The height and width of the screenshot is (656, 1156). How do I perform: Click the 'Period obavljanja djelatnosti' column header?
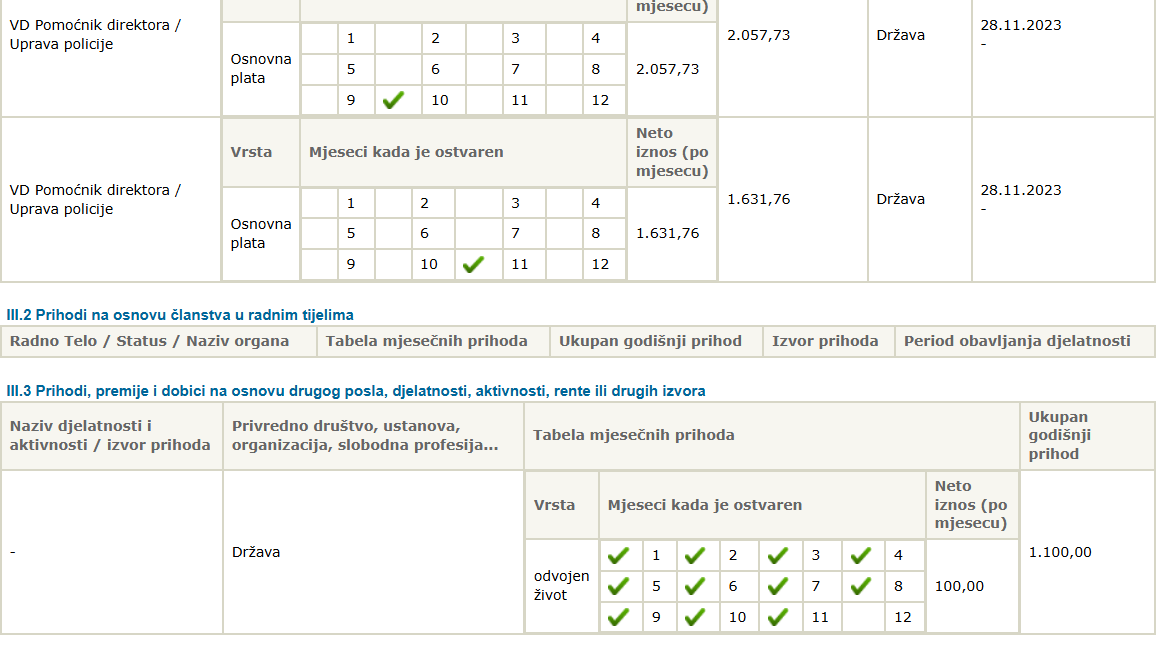pos(1017,341)
